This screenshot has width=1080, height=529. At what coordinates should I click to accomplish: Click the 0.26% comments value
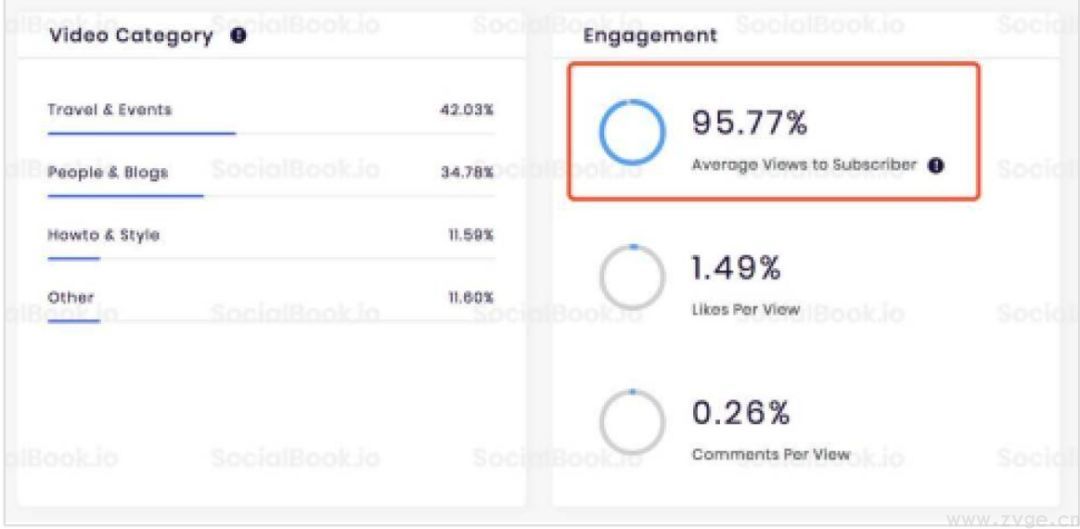(x=740, y=414)
